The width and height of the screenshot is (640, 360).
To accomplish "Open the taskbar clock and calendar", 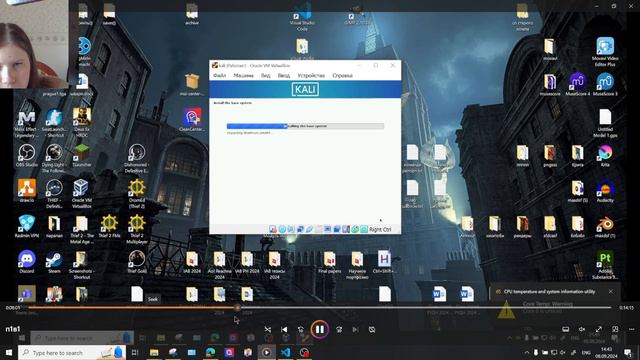I will 607,352.
